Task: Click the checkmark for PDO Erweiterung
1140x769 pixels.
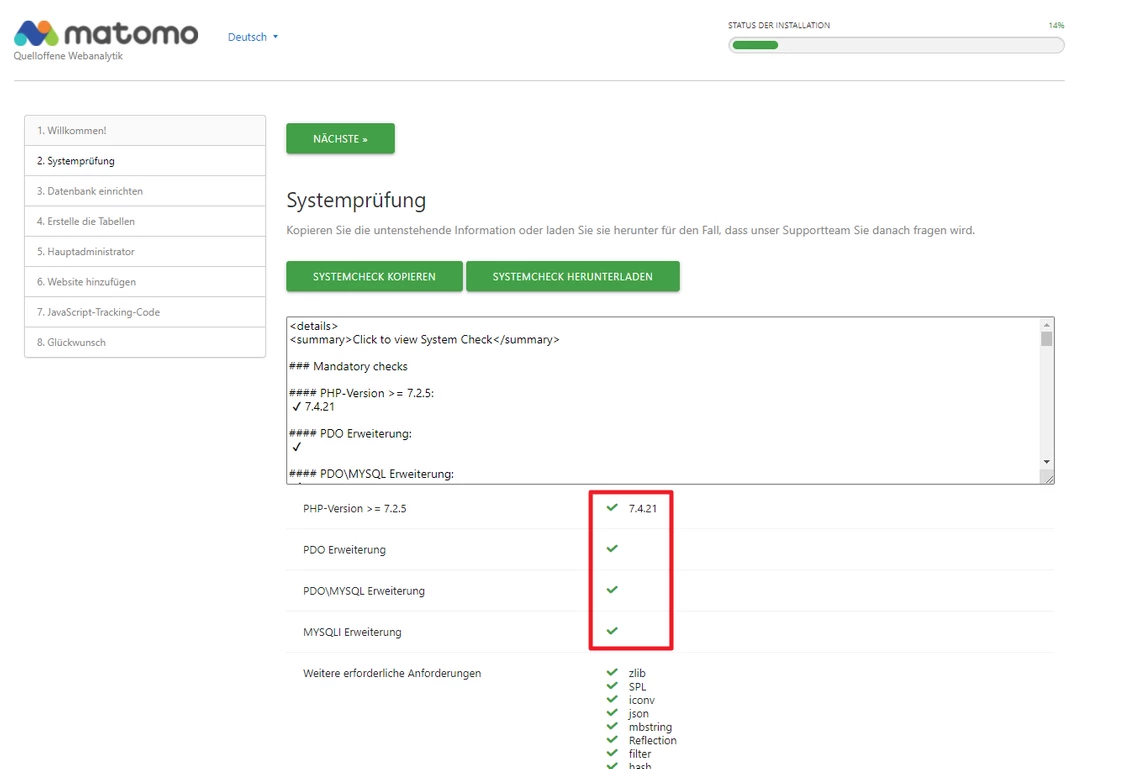Action: 612,549
